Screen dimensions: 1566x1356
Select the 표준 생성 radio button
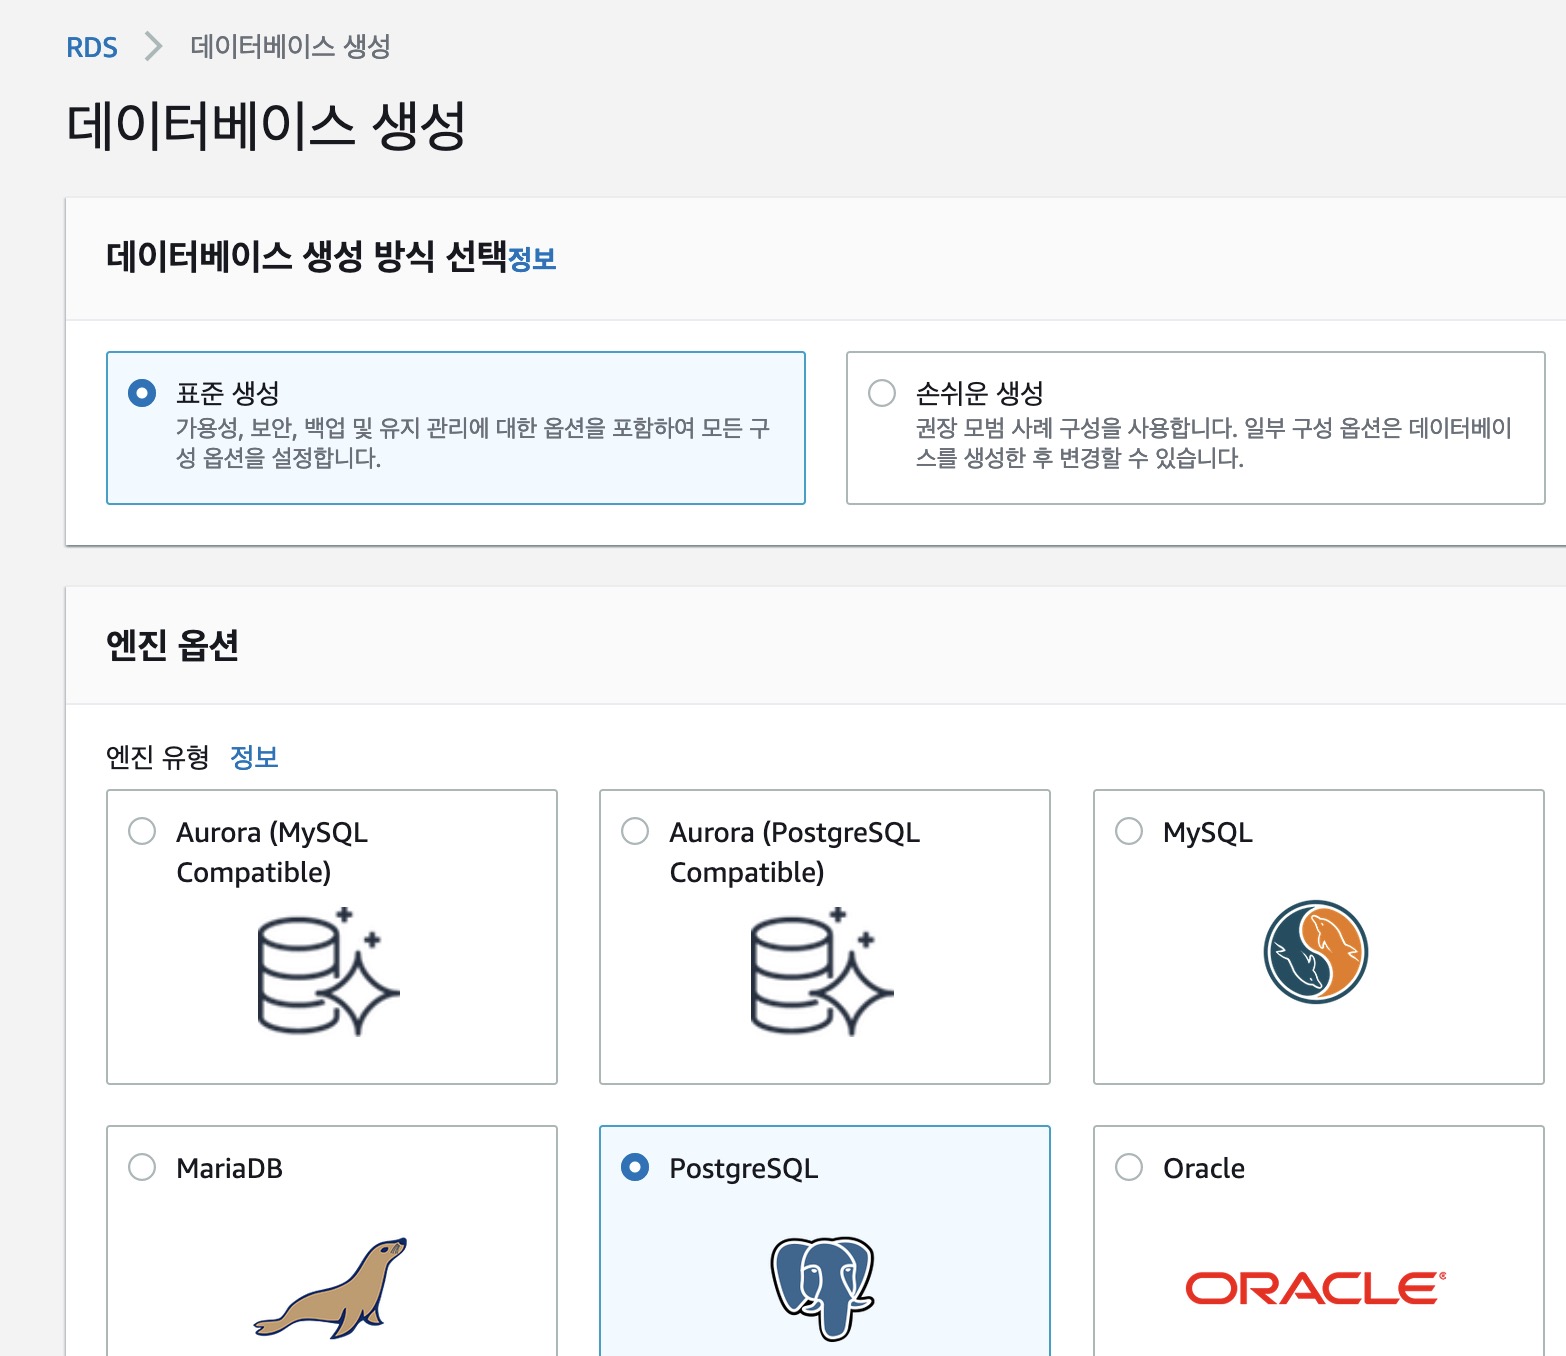142,393
